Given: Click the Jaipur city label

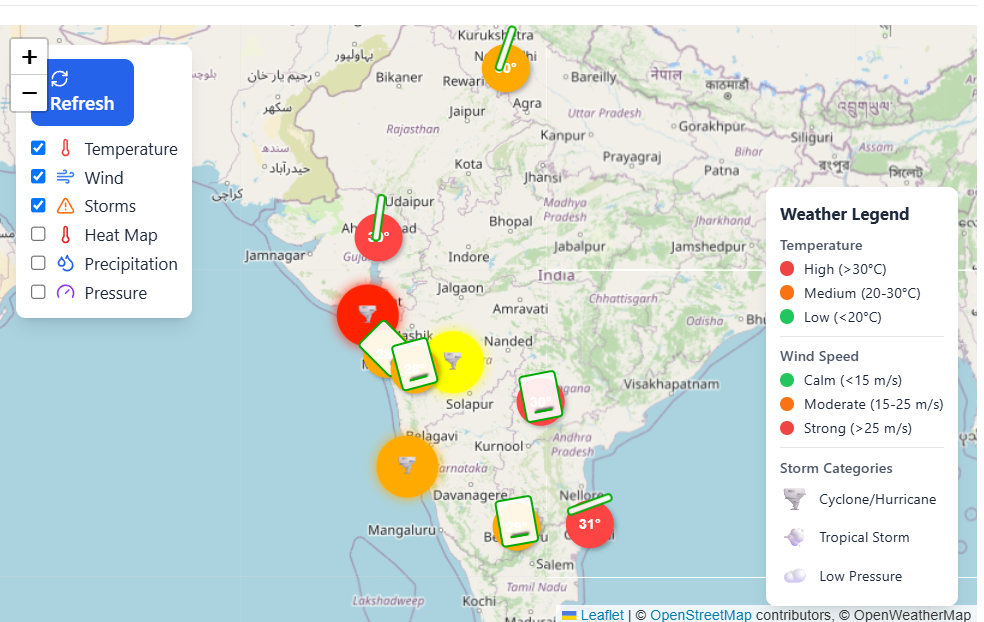Looking at the screenshot, I should pyautogui.click(x=467, y=112).
